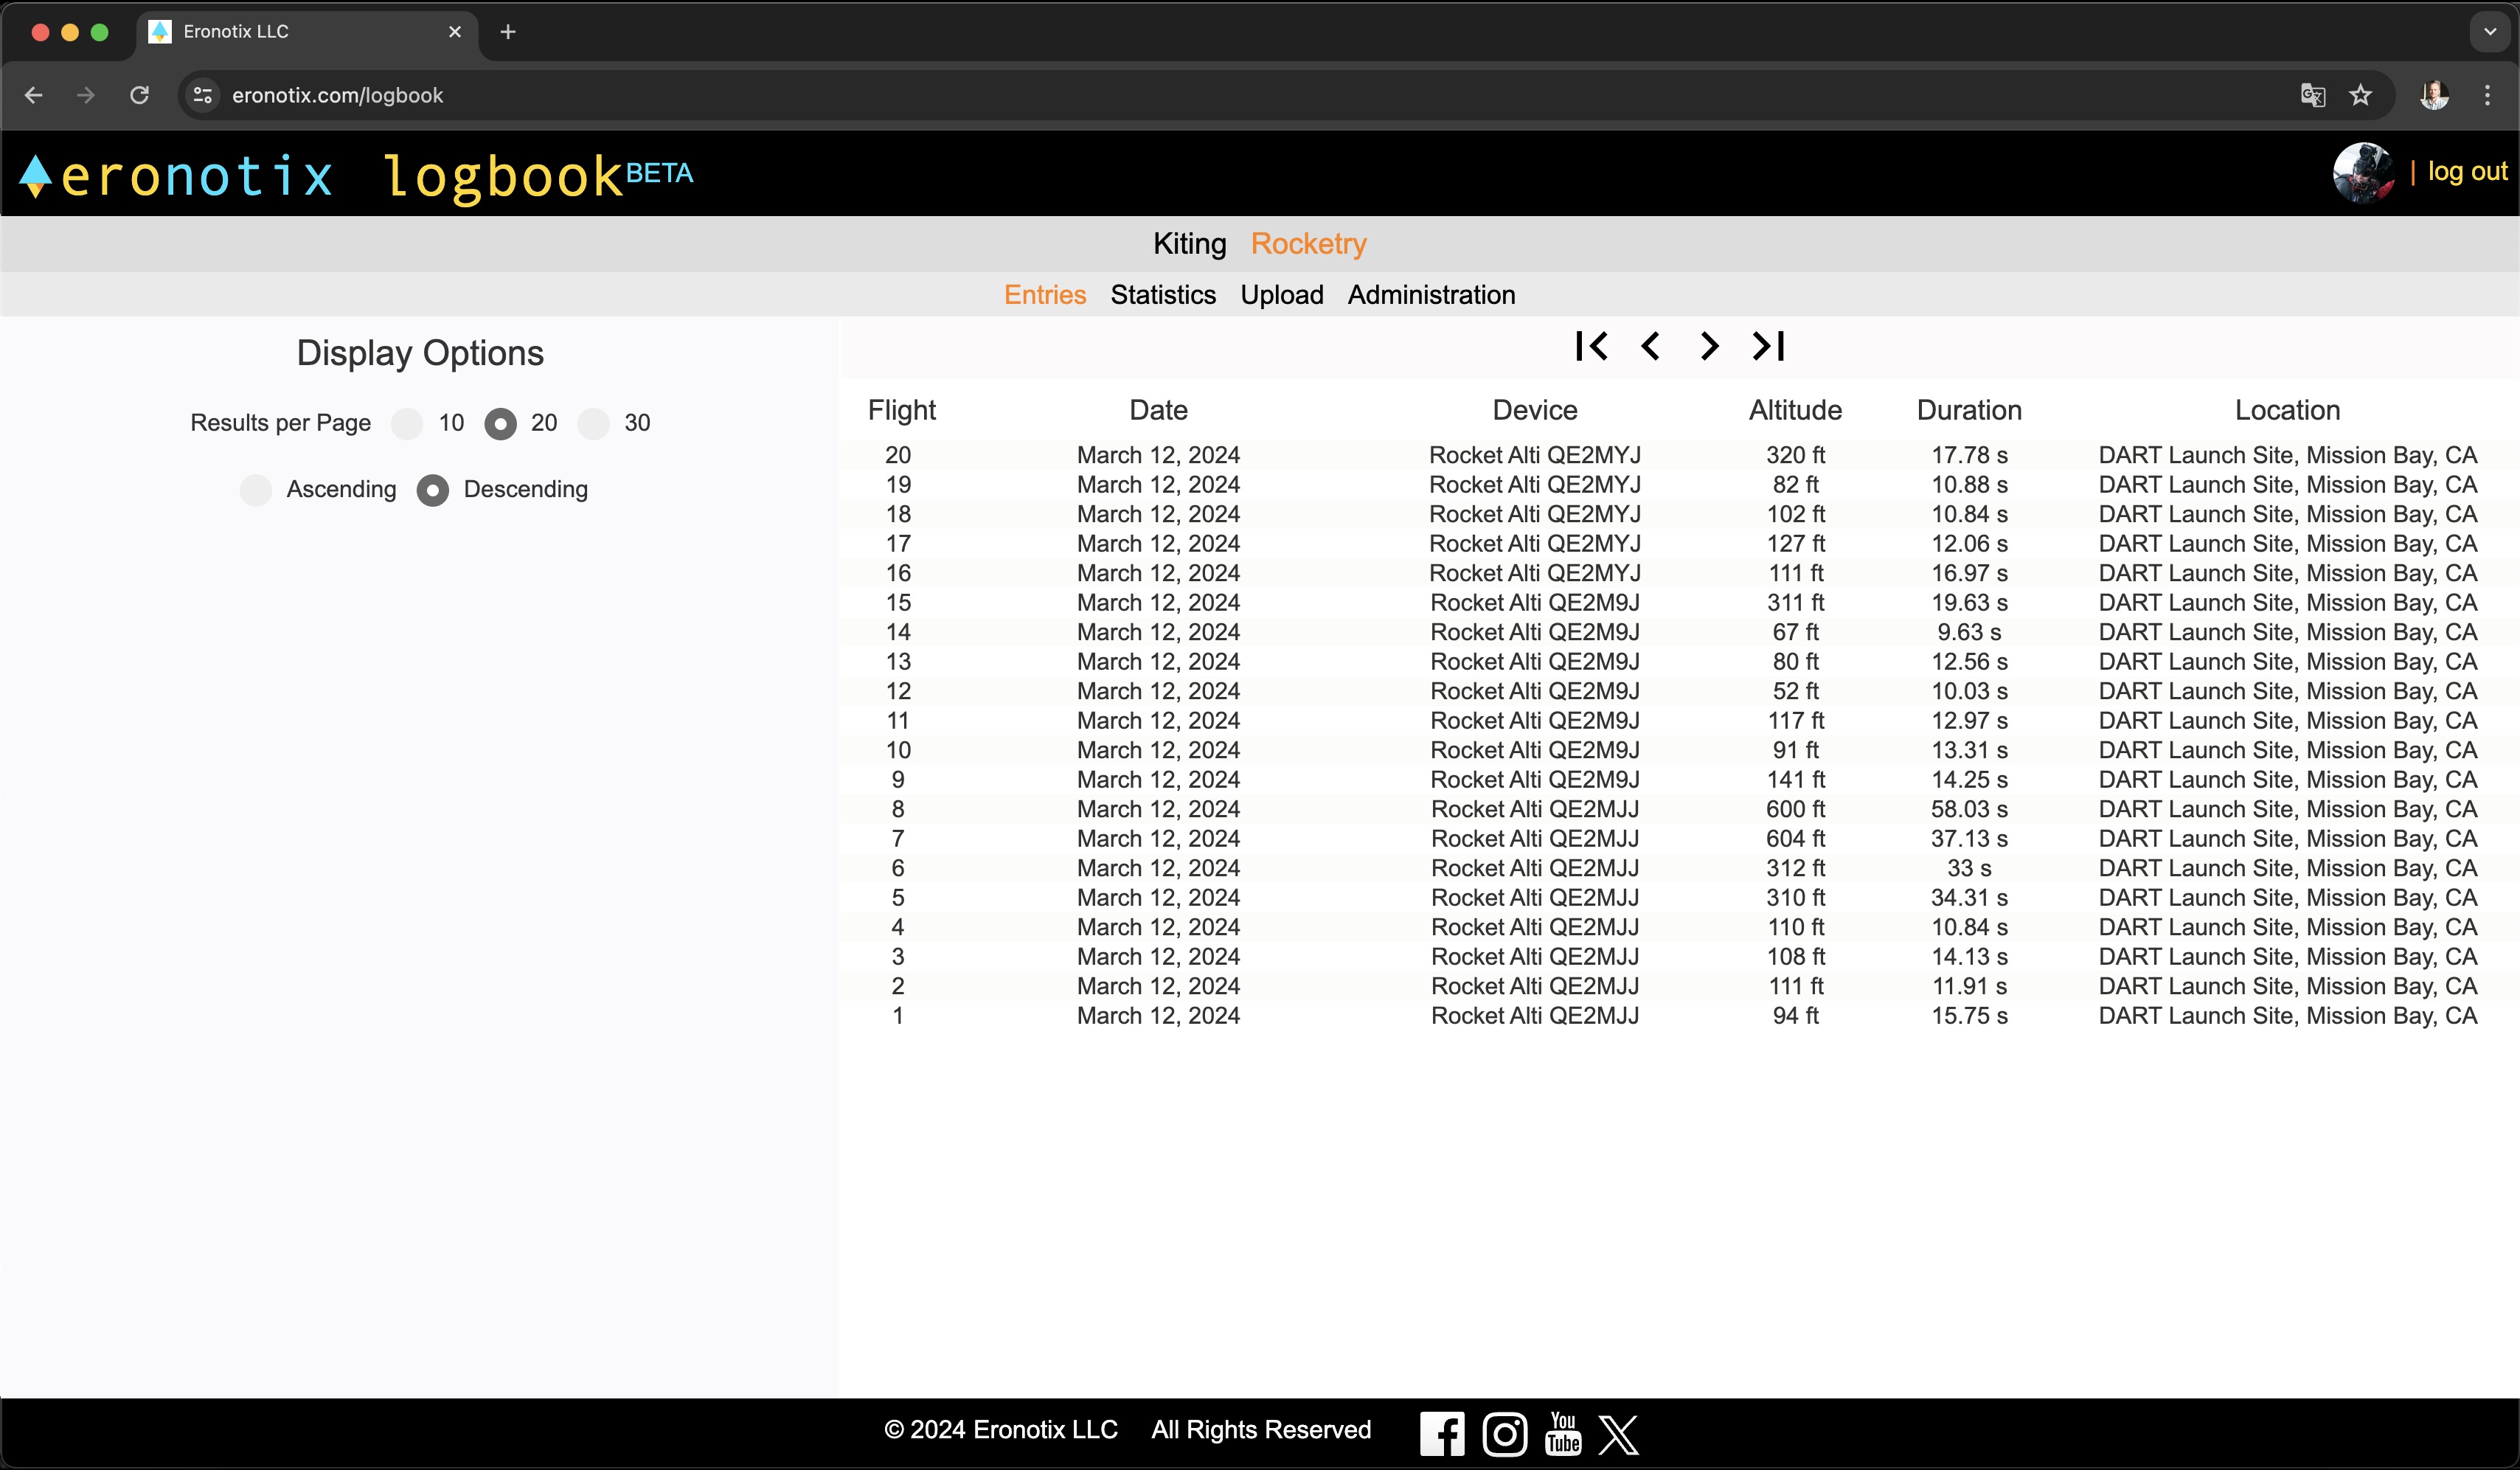The image size is (2520, 1470).
Task: Switch to the Kiting section
Action: pos(1189,244)
